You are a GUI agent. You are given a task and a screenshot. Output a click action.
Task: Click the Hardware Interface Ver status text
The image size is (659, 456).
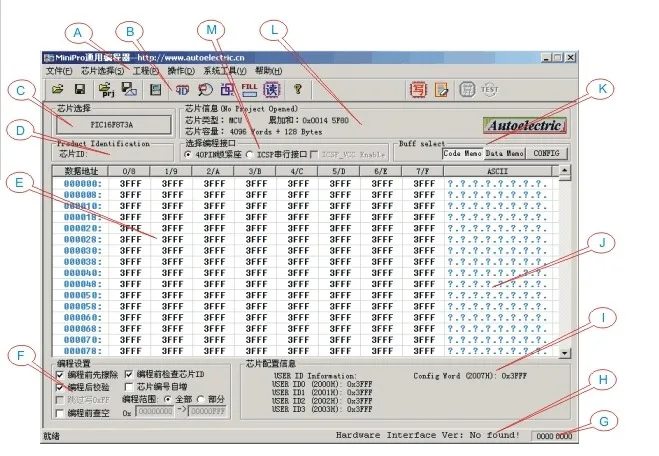click(x=427, y=435)
